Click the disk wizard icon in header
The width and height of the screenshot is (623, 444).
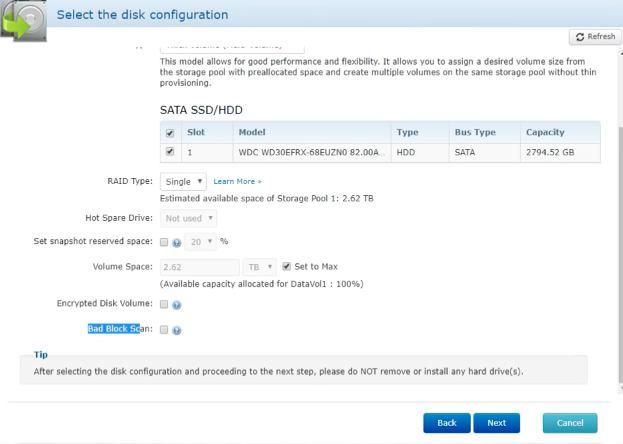click(x=22, y=18)
